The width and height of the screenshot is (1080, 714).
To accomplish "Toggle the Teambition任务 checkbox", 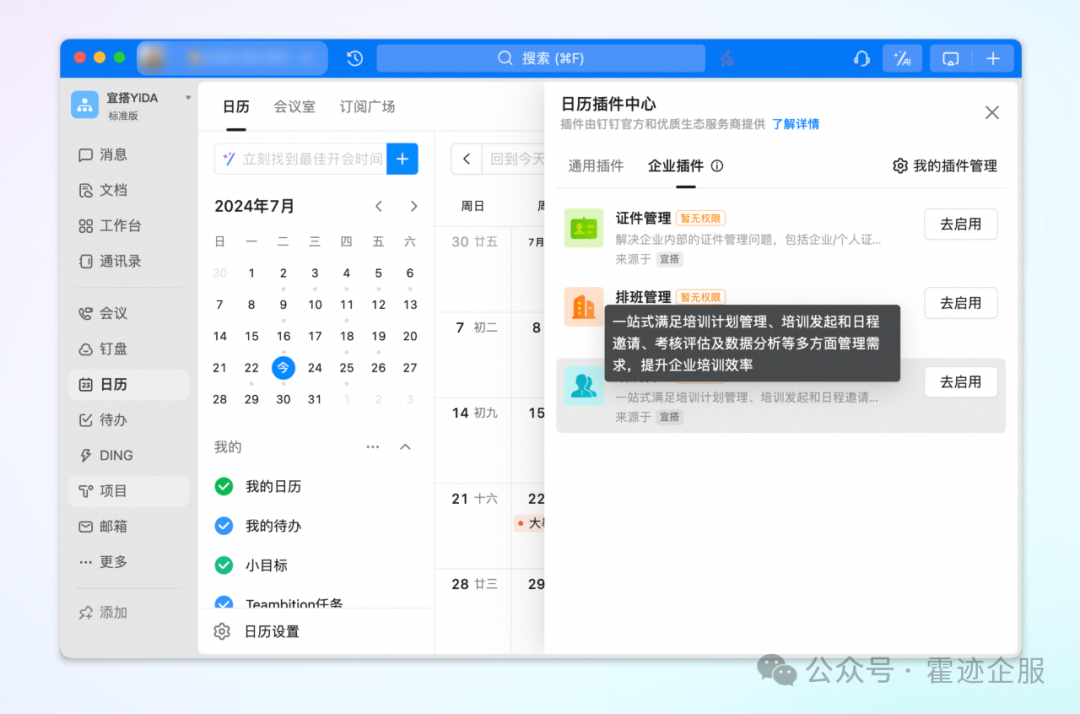I will 224,602.
